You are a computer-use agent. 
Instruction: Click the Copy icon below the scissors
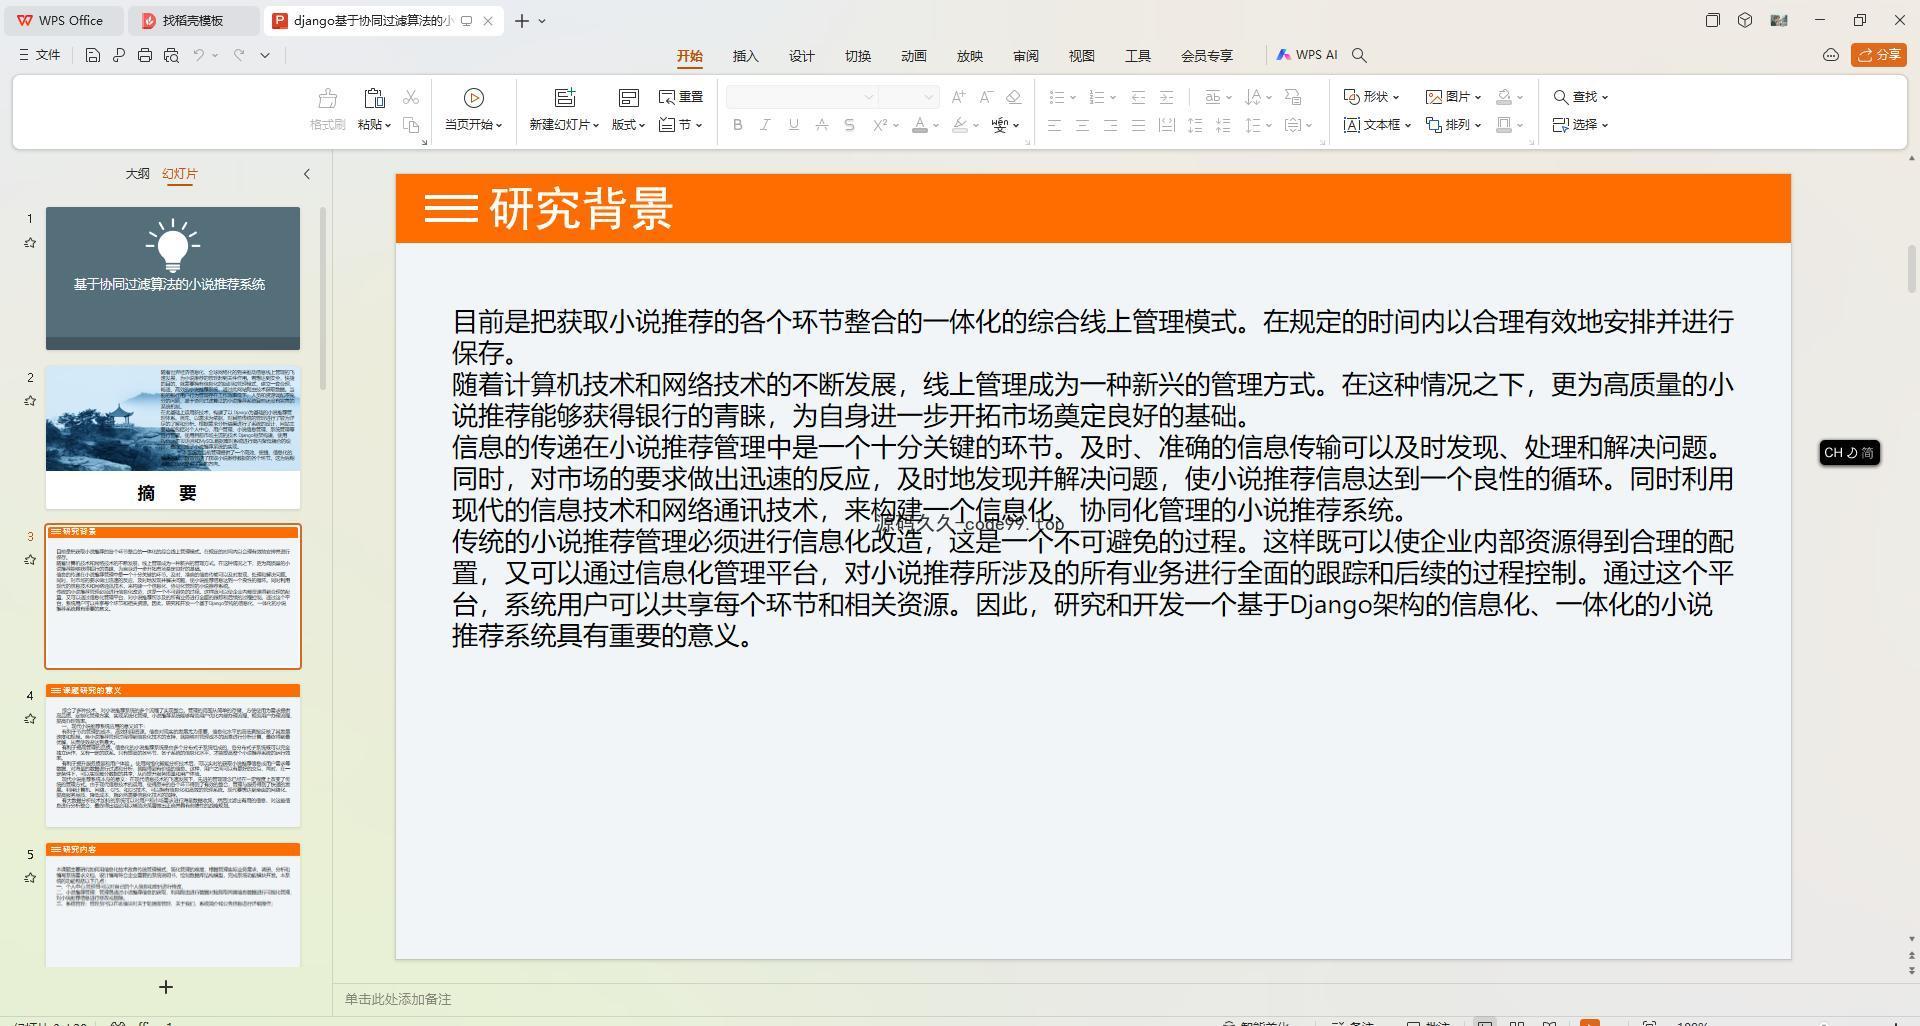411,125
